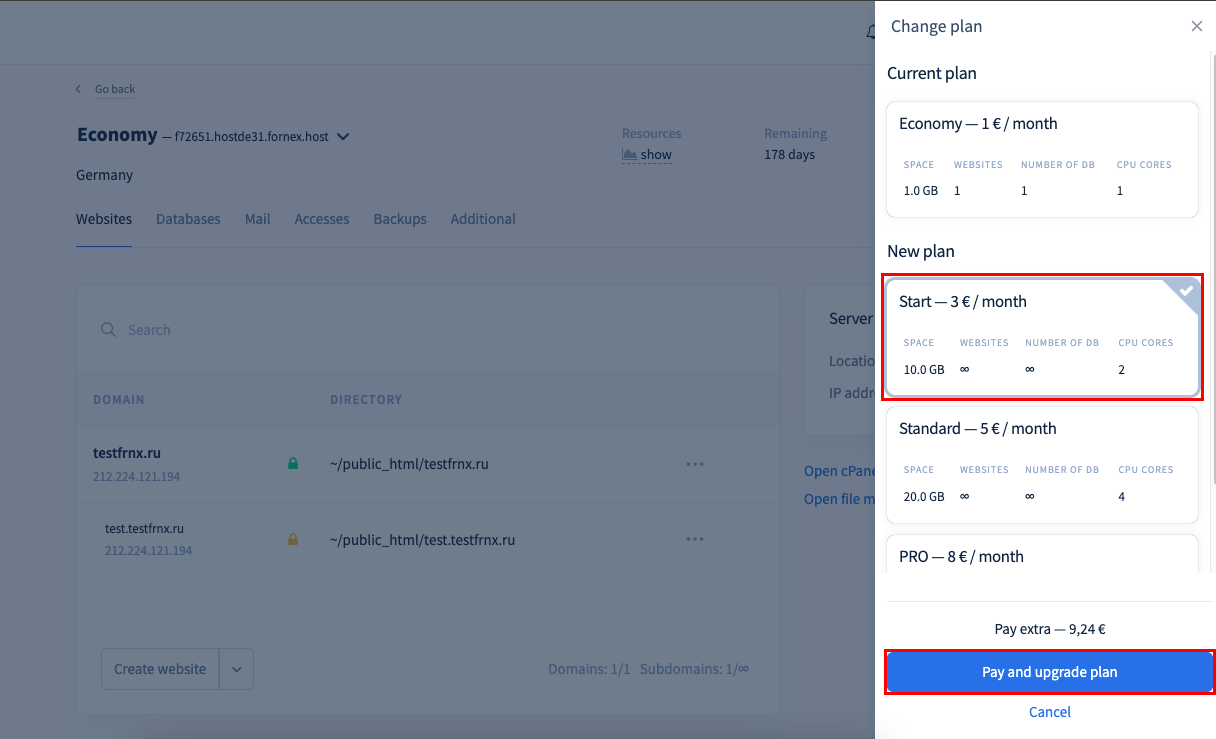Open the Backups tab
This screenshot has width=1216, height=739.
400,219
